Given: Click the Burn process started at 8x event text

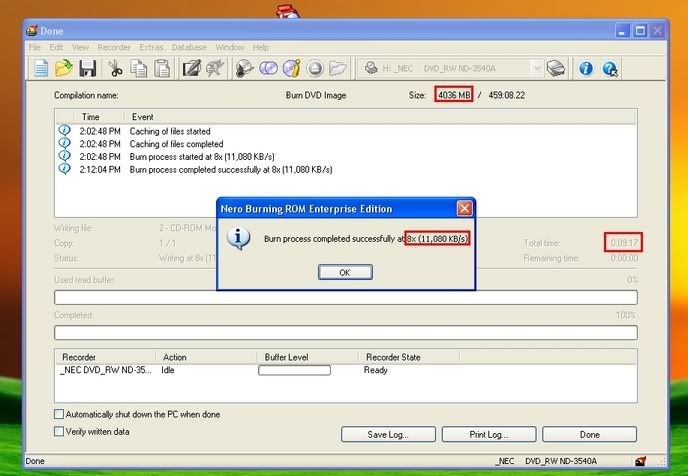Looking at the screenshot, I should pyautogui.click(x=202, y=157).
